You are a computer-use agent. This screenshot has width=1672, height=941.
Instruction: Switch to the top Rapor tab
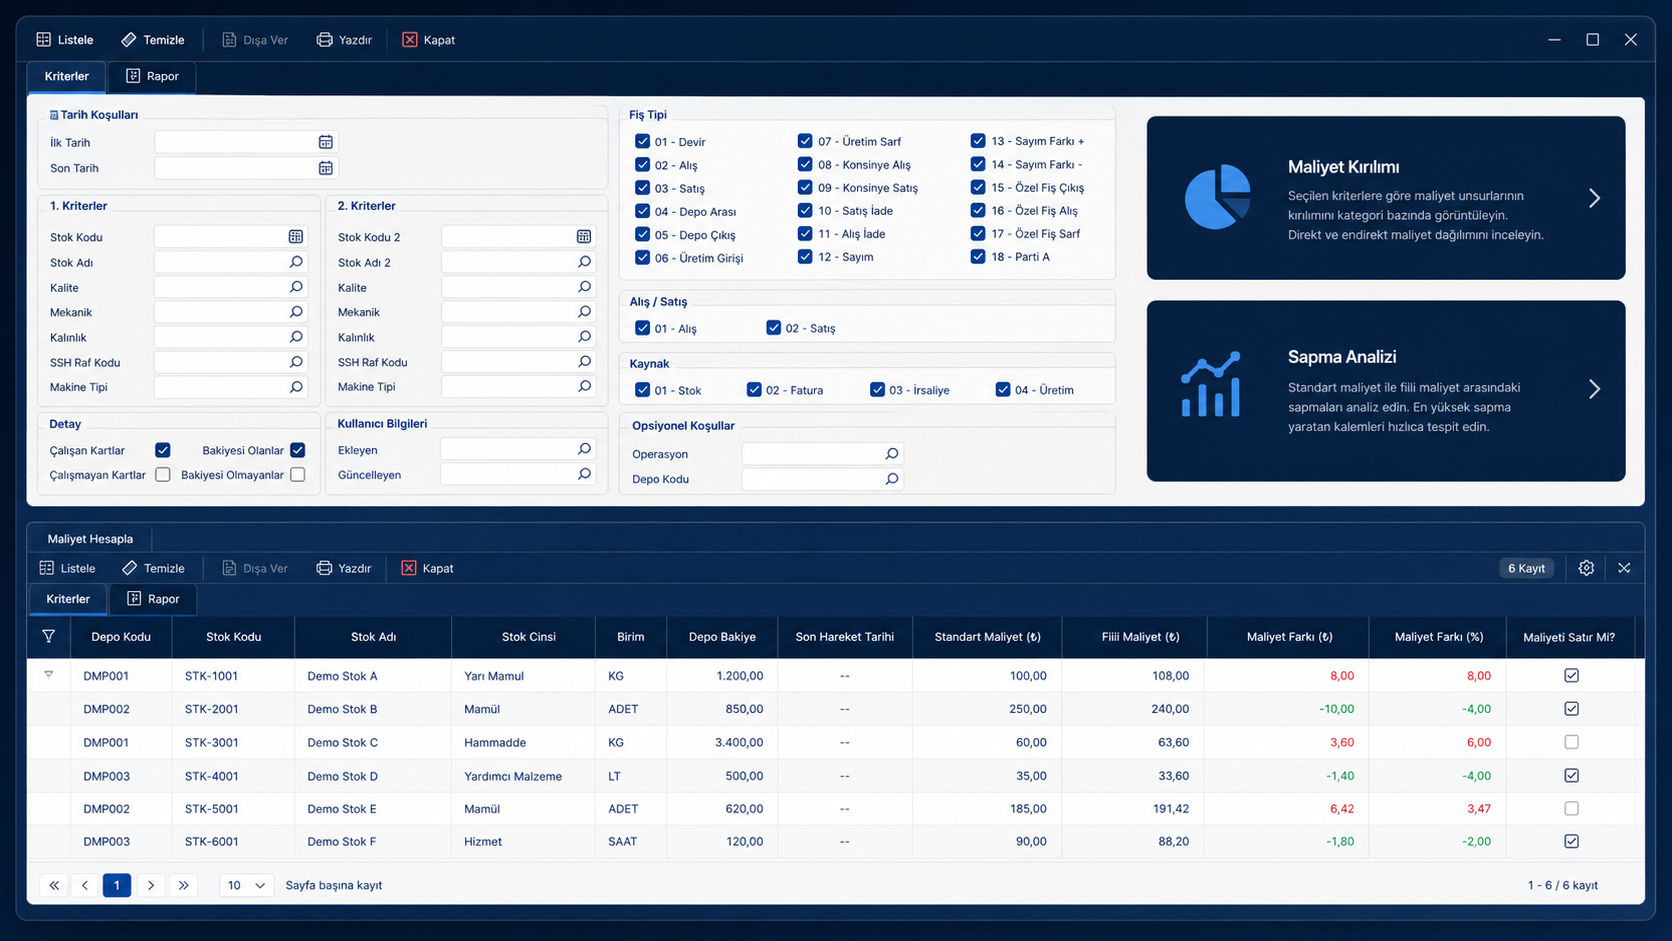152,76
